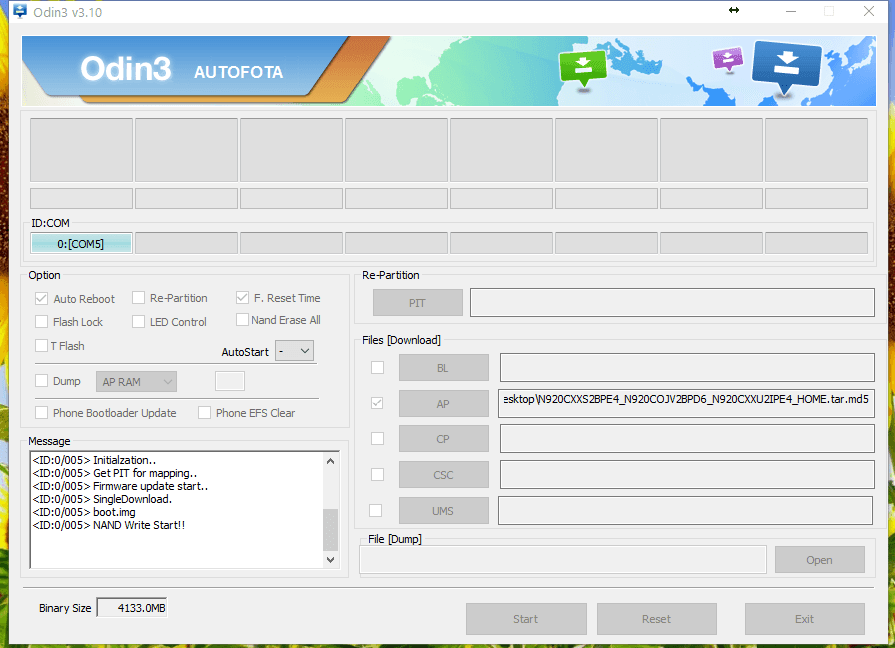Click the CP file button

pos(444,439)
